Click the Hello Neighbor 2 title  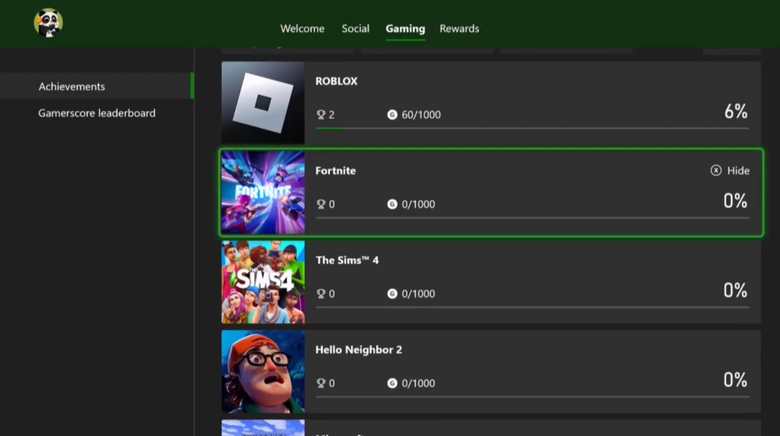(x=359, y=350)
